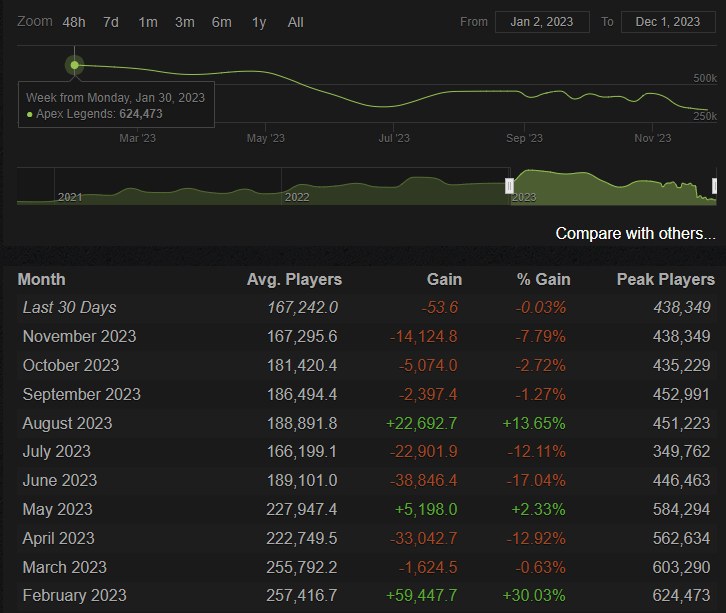Select the Nov '23 axis label

652,138
